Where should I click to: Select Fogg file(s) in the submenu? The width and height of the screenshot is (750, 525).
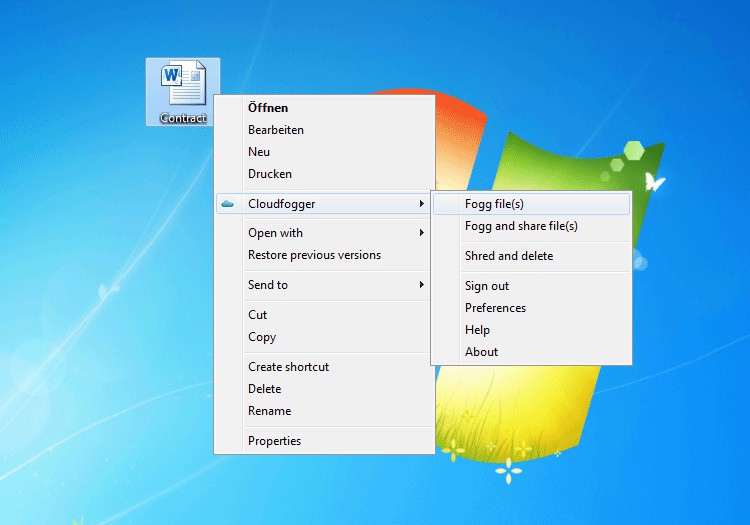(x=531, y=204)
